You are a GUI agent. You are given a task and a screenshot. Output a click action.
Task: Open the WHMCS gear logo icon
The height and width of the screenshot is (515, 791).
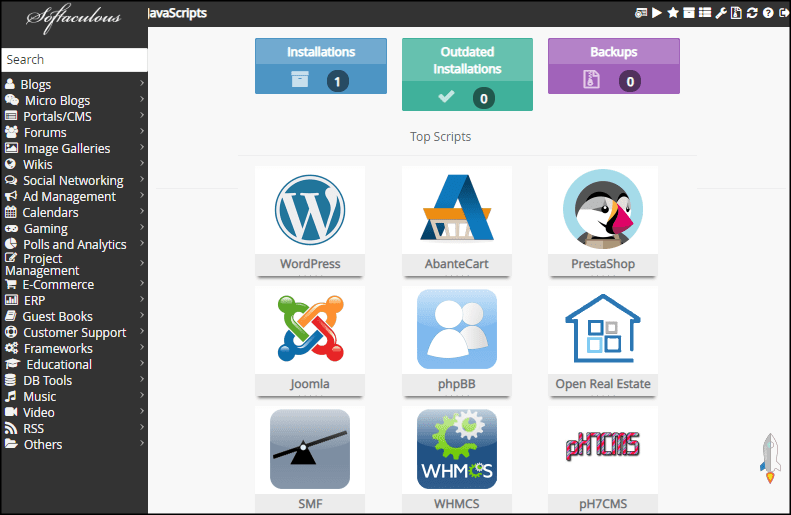pyautogui.click(x=457, y=449)
